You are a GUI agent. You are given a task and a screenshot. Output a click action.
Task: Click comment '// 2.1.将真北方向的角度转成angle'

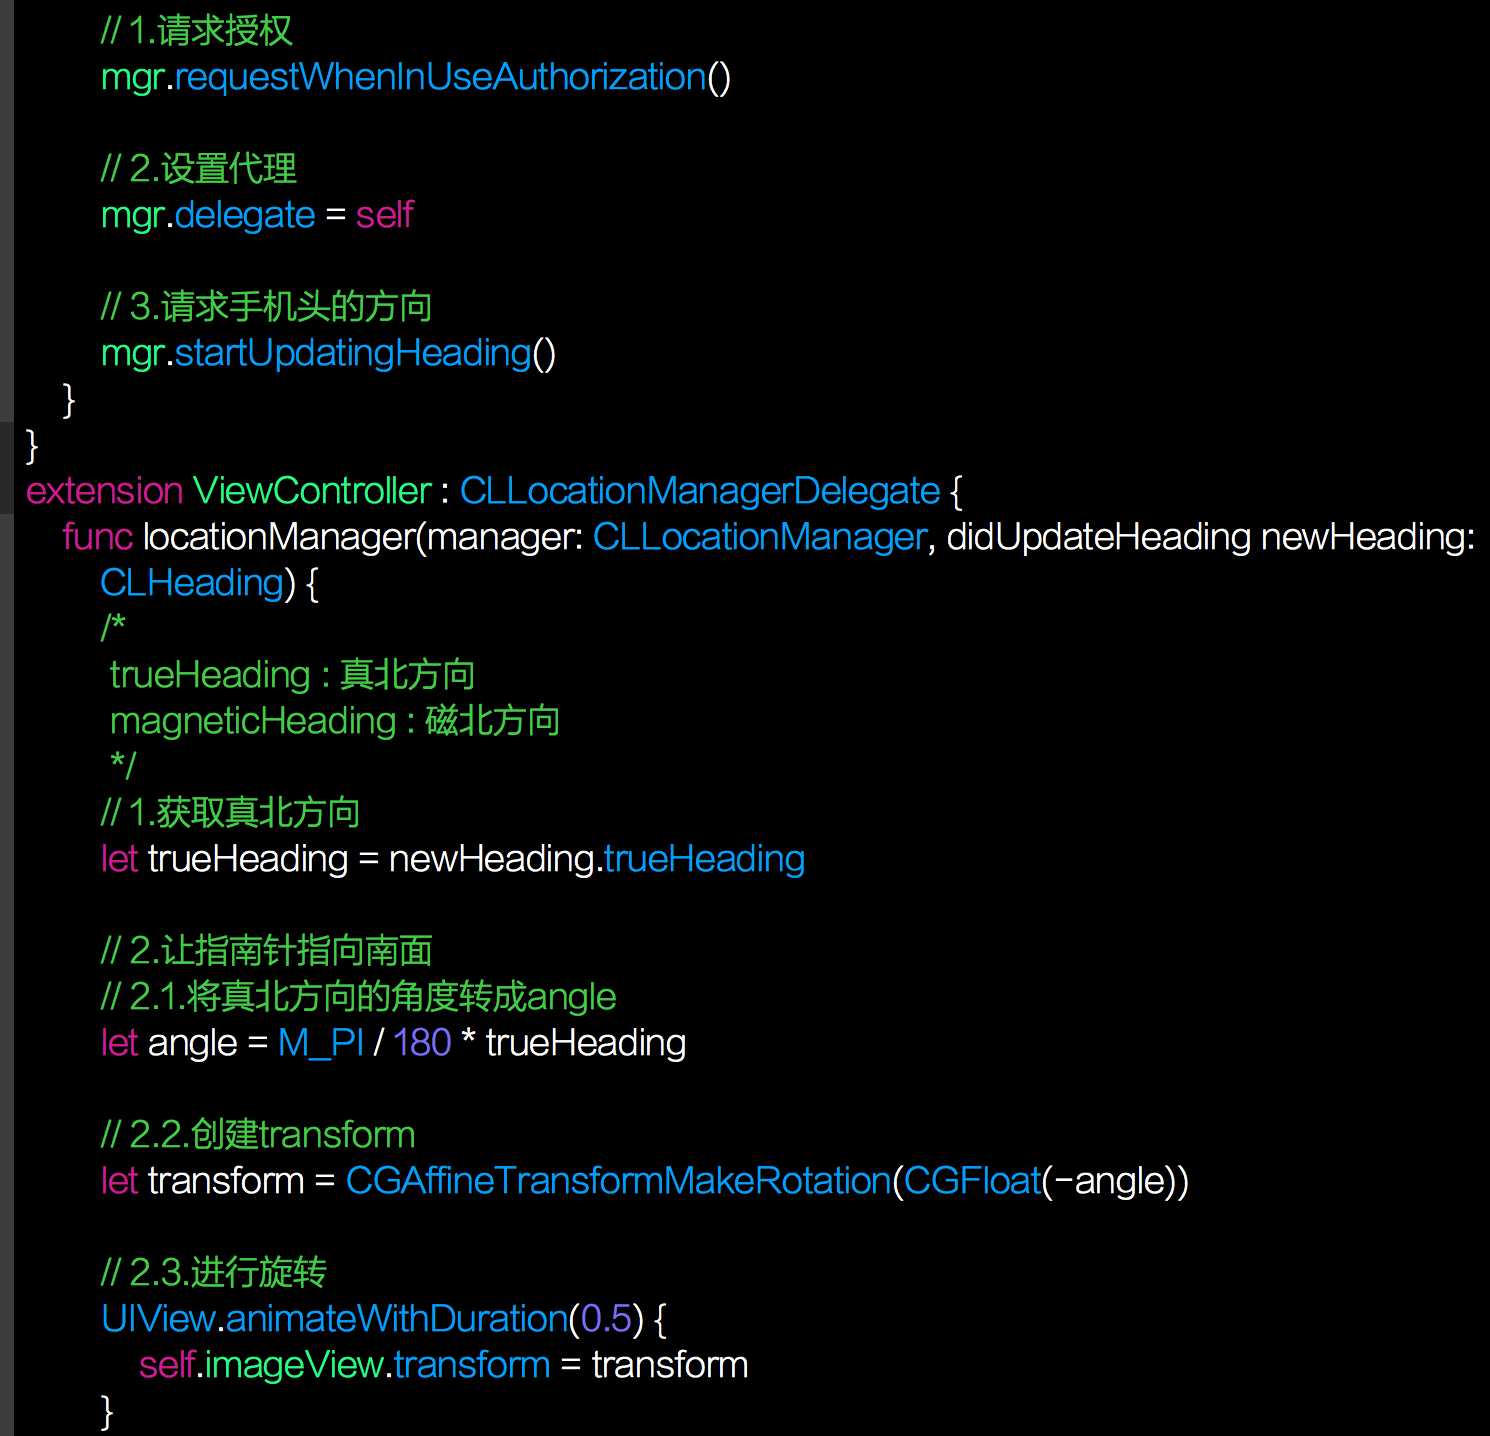point(359,997)
